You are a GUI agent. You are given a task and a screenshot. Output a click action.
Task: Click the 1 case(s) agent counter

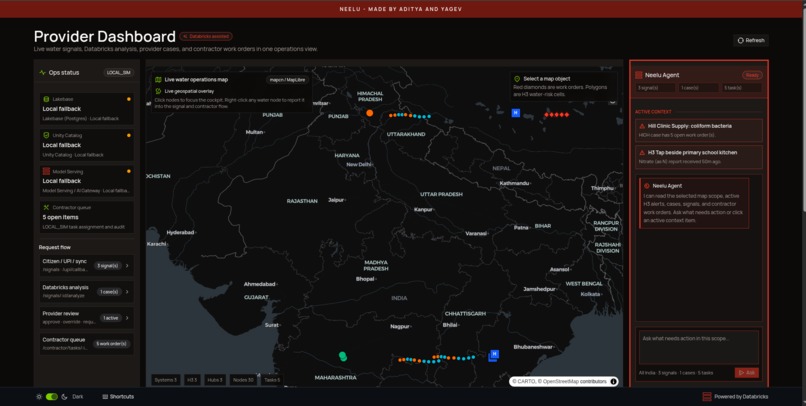tap(699, 88)
